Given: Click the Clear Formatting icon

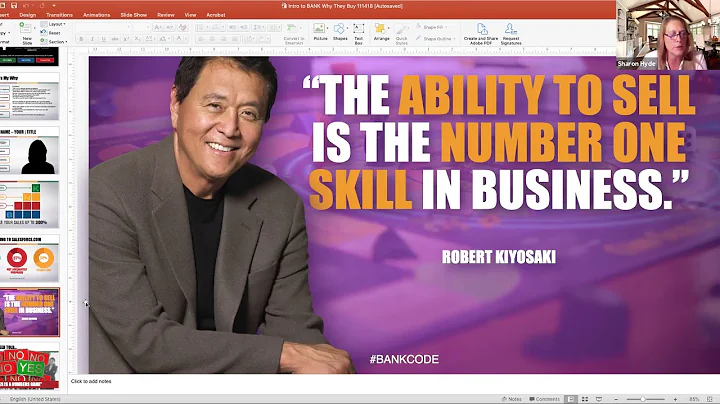Looking at the screenshot, I should [x=182, y=28].
